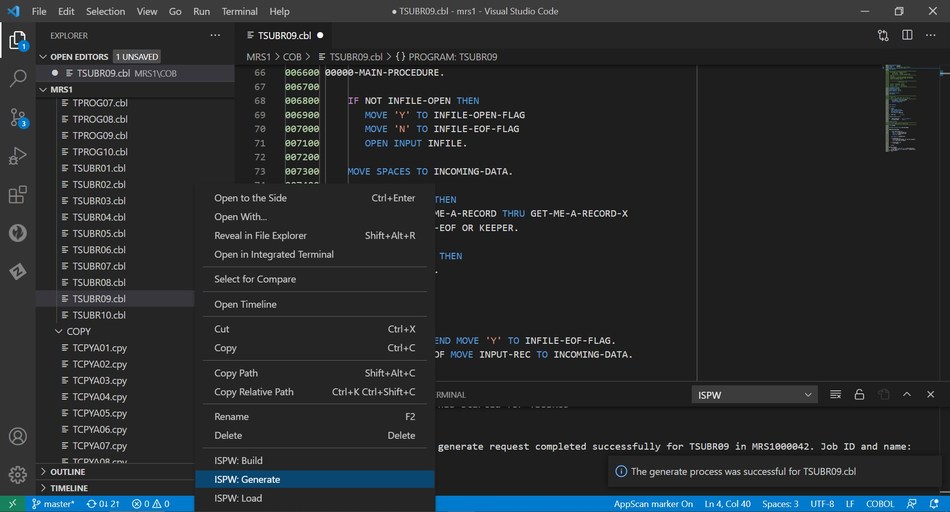Screen dimensions: 950x512
Task: Open editor more actions ellipsis
Action: click(931, 35)
